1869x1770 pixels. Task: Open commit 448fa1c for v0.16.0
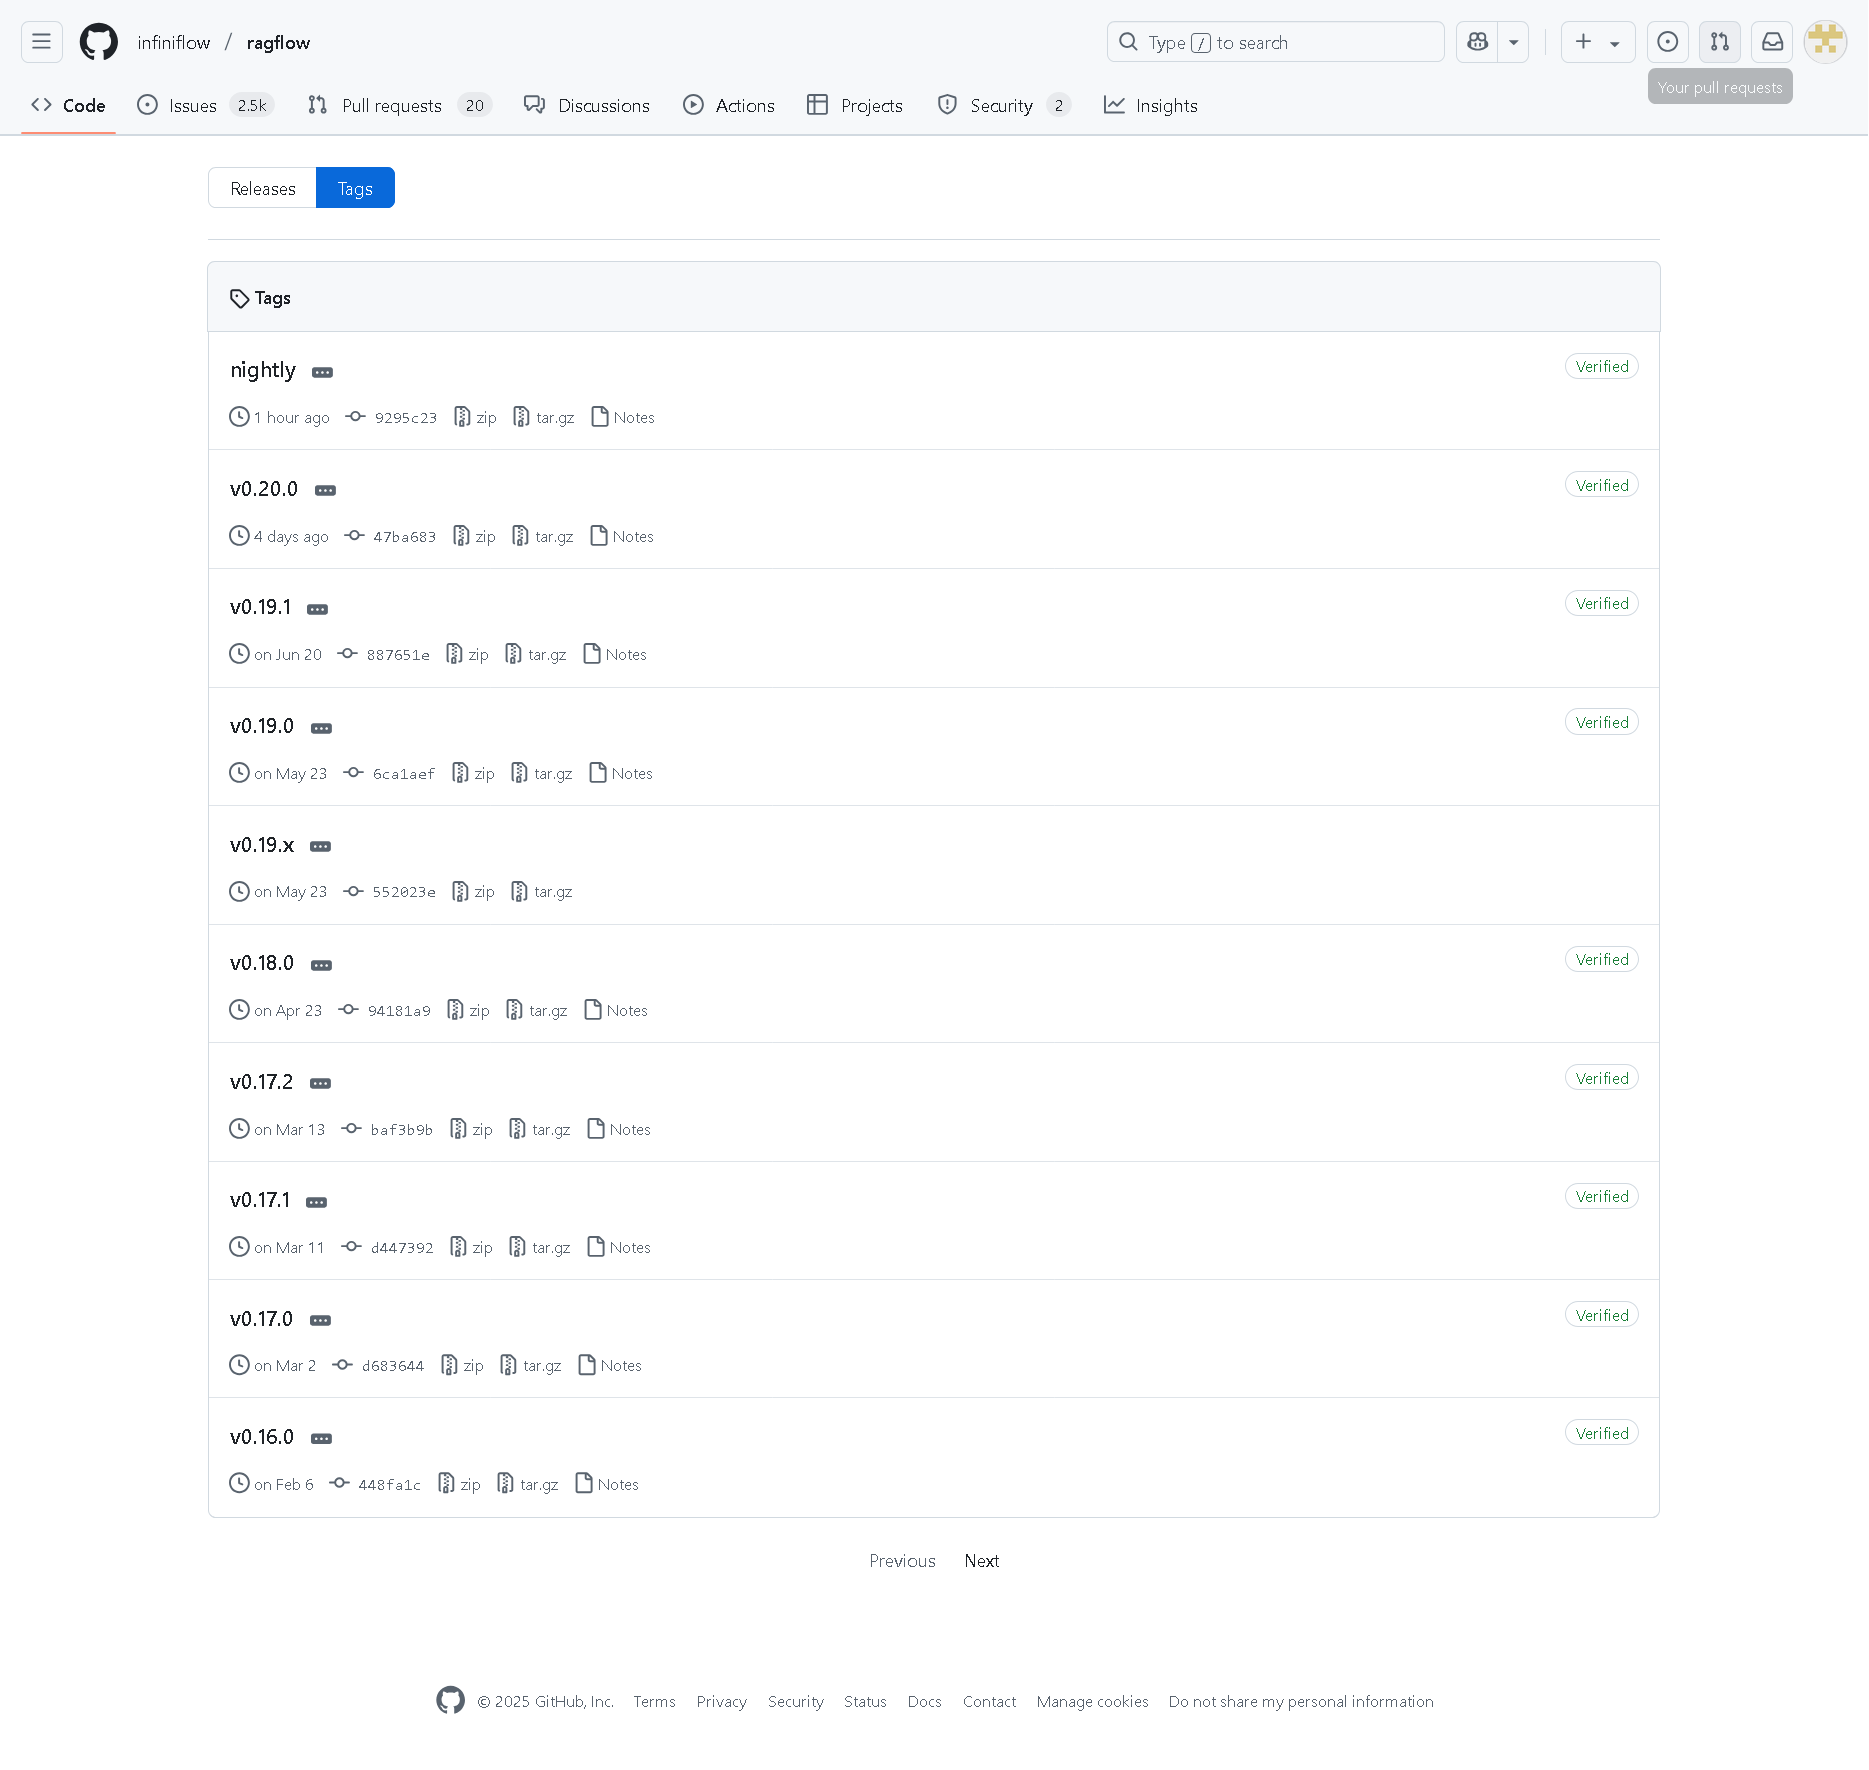(376, 1484)
